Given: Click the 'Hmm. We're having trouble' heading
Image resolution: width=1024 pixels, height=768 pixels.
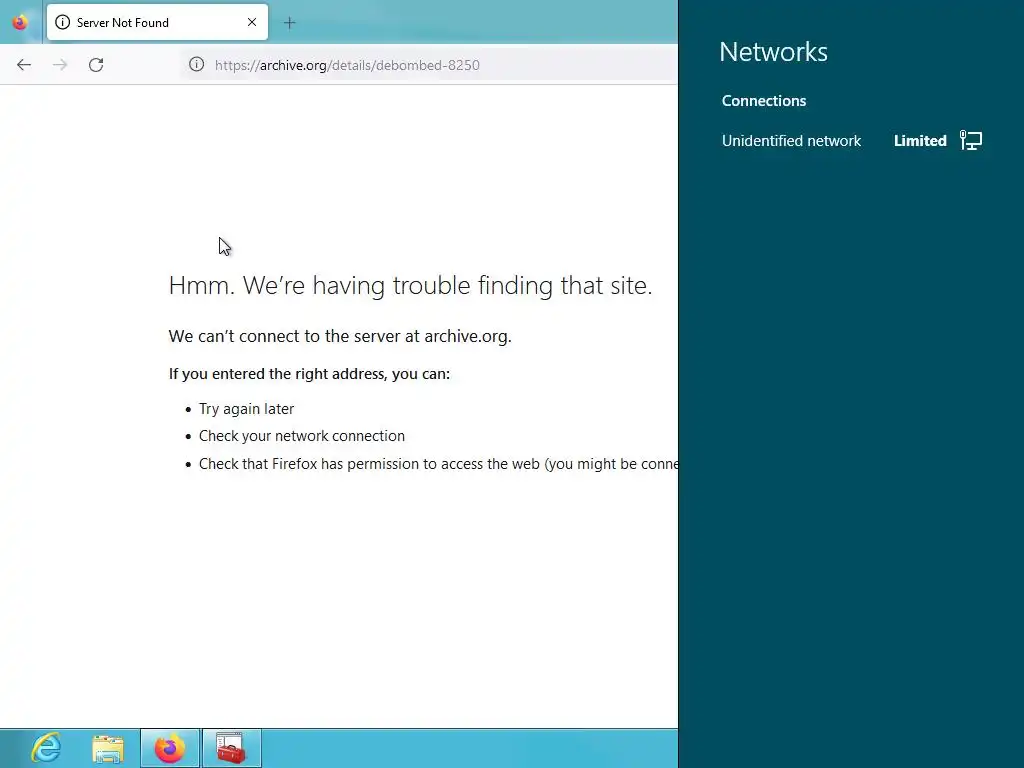Looking at the screenshot, I should [410, 285].
